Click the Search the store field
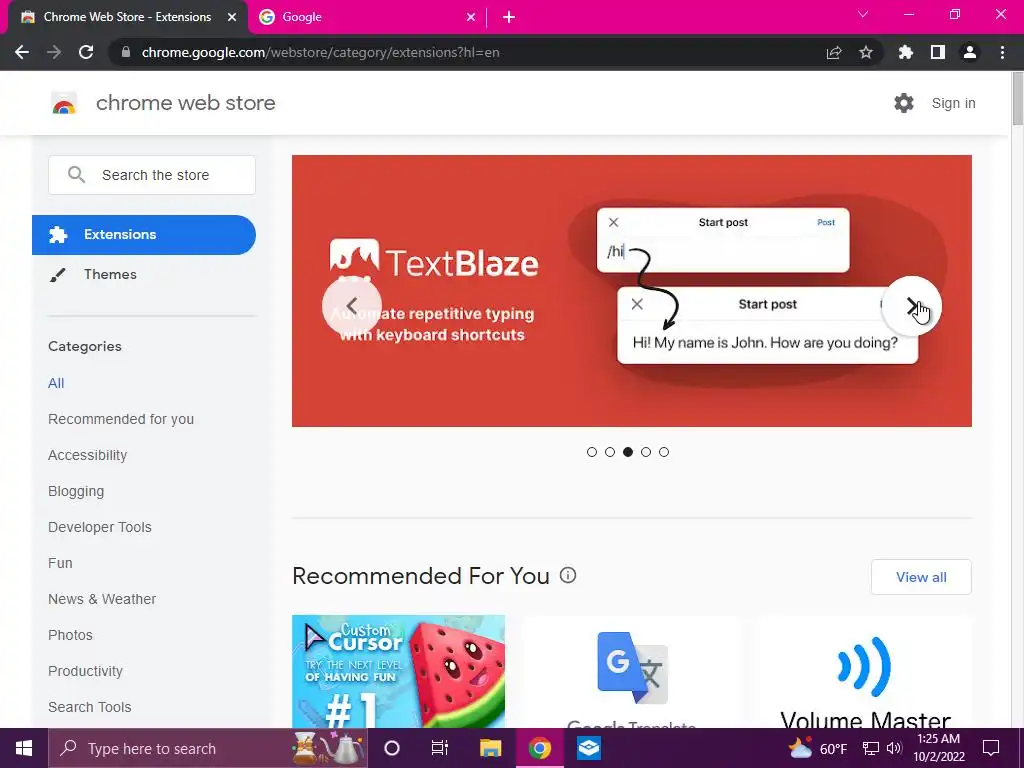Viewport: 1024px width, 768px height. point(152,175)
